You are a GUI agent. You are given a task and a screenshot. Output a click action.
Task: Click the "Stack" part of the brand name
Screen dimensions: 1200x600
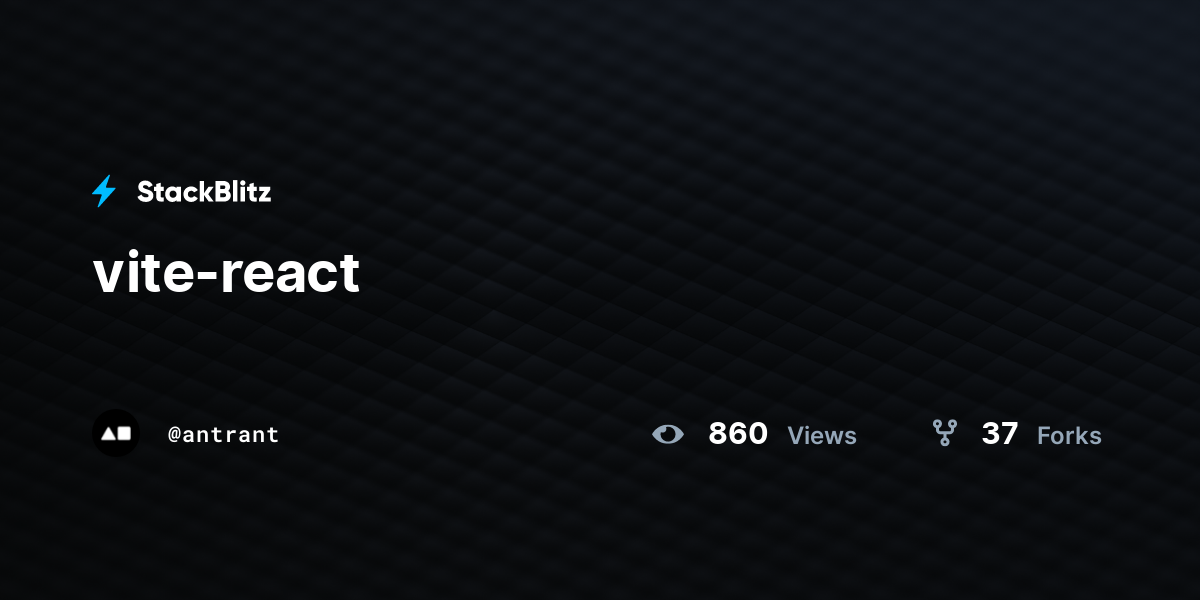pos(170,192)
